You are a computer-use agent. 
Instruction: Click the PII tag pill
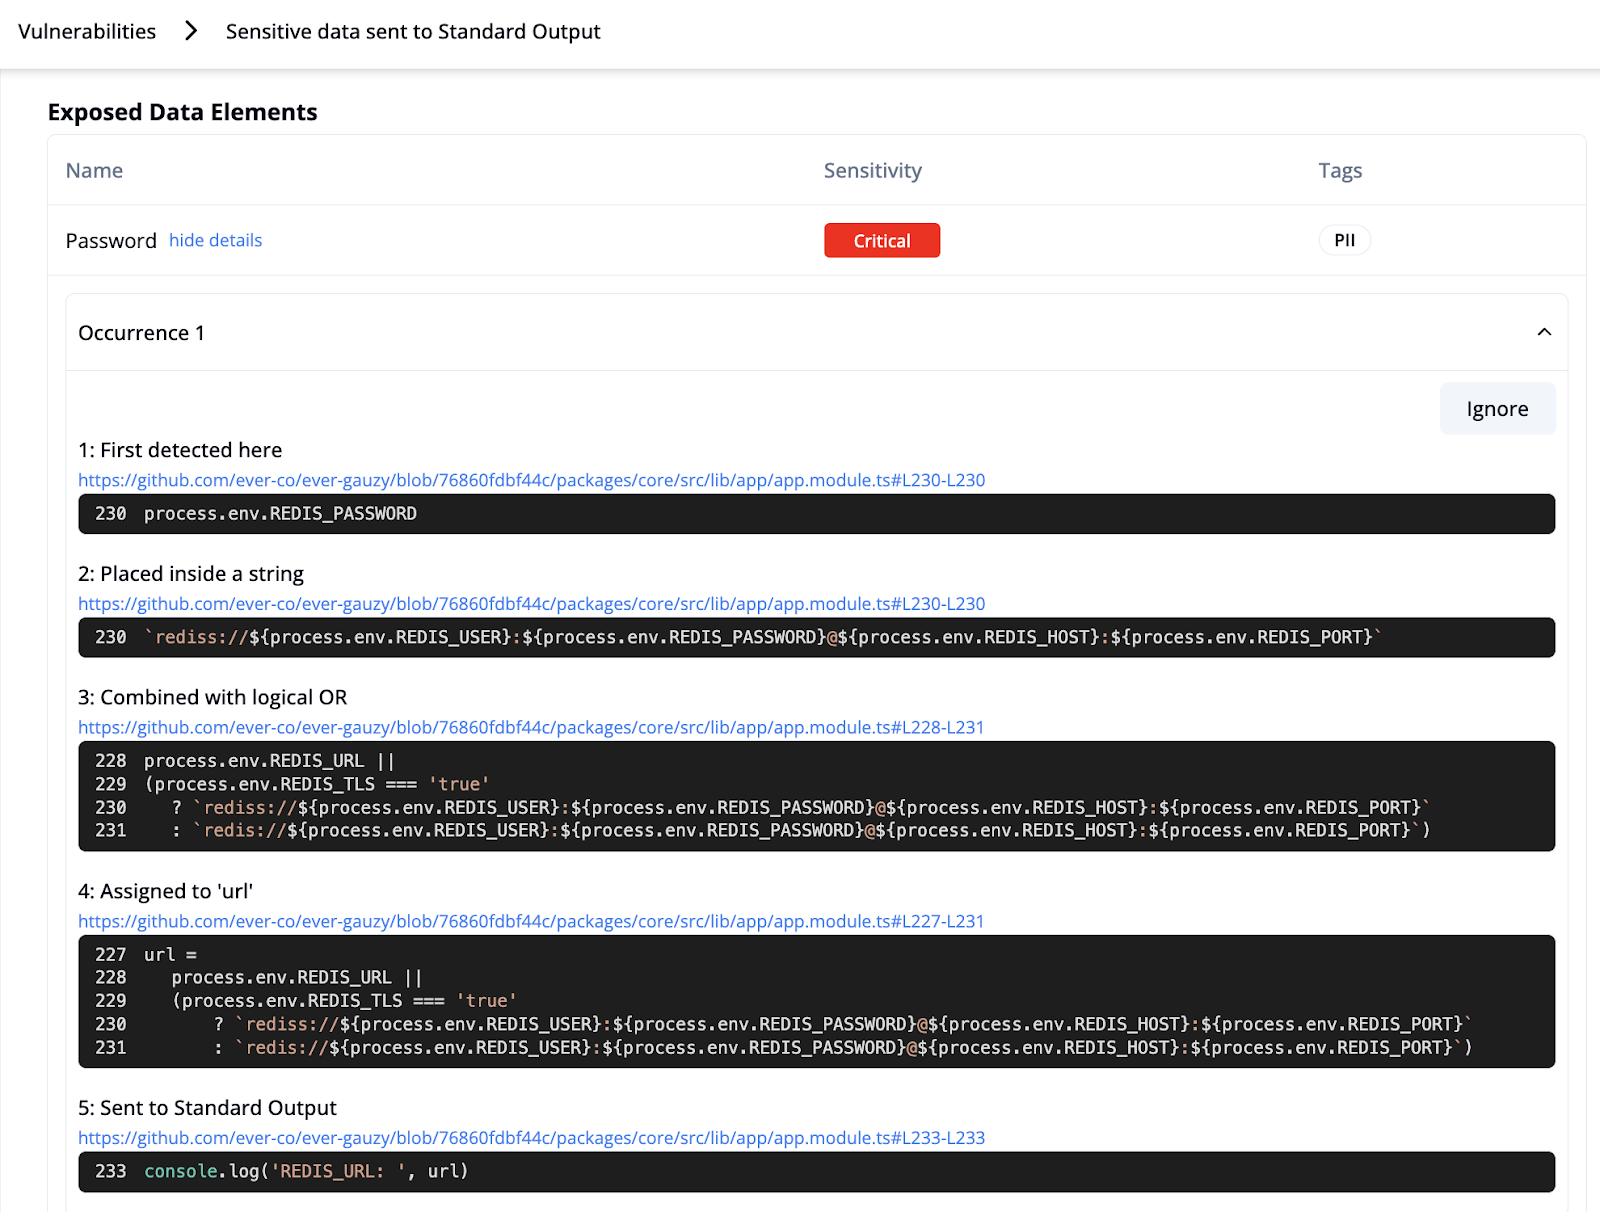(1344, 241)
